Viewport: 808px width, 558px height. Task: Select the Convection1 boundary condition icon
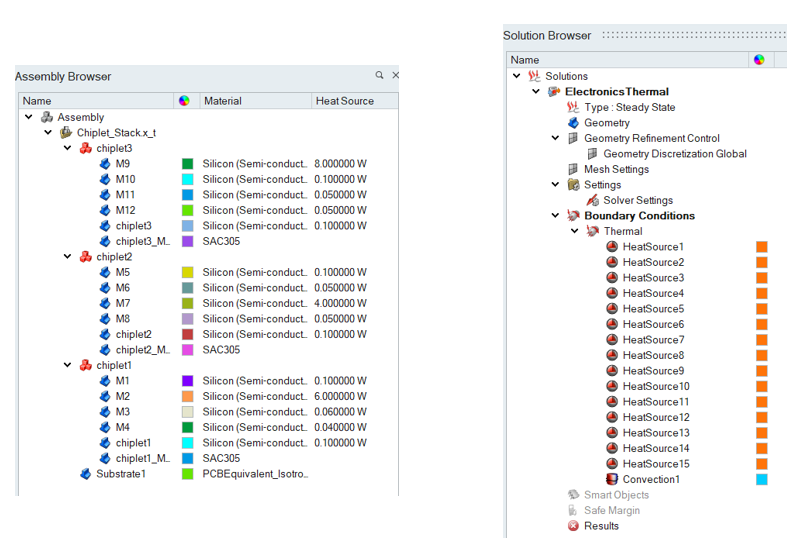click(611, 479)
